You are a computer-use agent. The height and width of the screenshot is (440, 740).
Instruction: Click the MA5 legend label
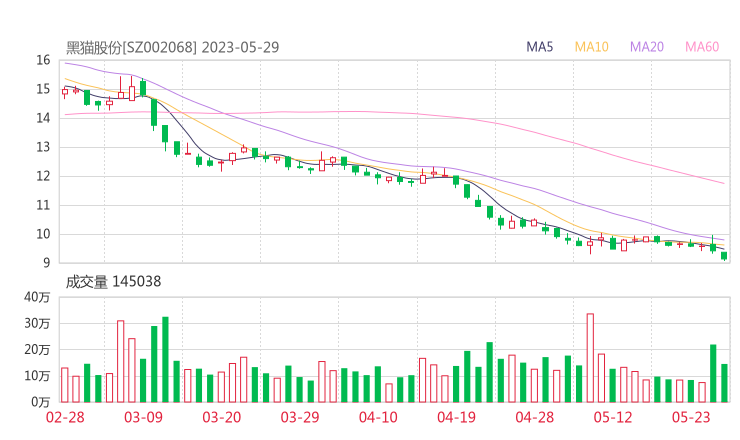pos(539,47)
